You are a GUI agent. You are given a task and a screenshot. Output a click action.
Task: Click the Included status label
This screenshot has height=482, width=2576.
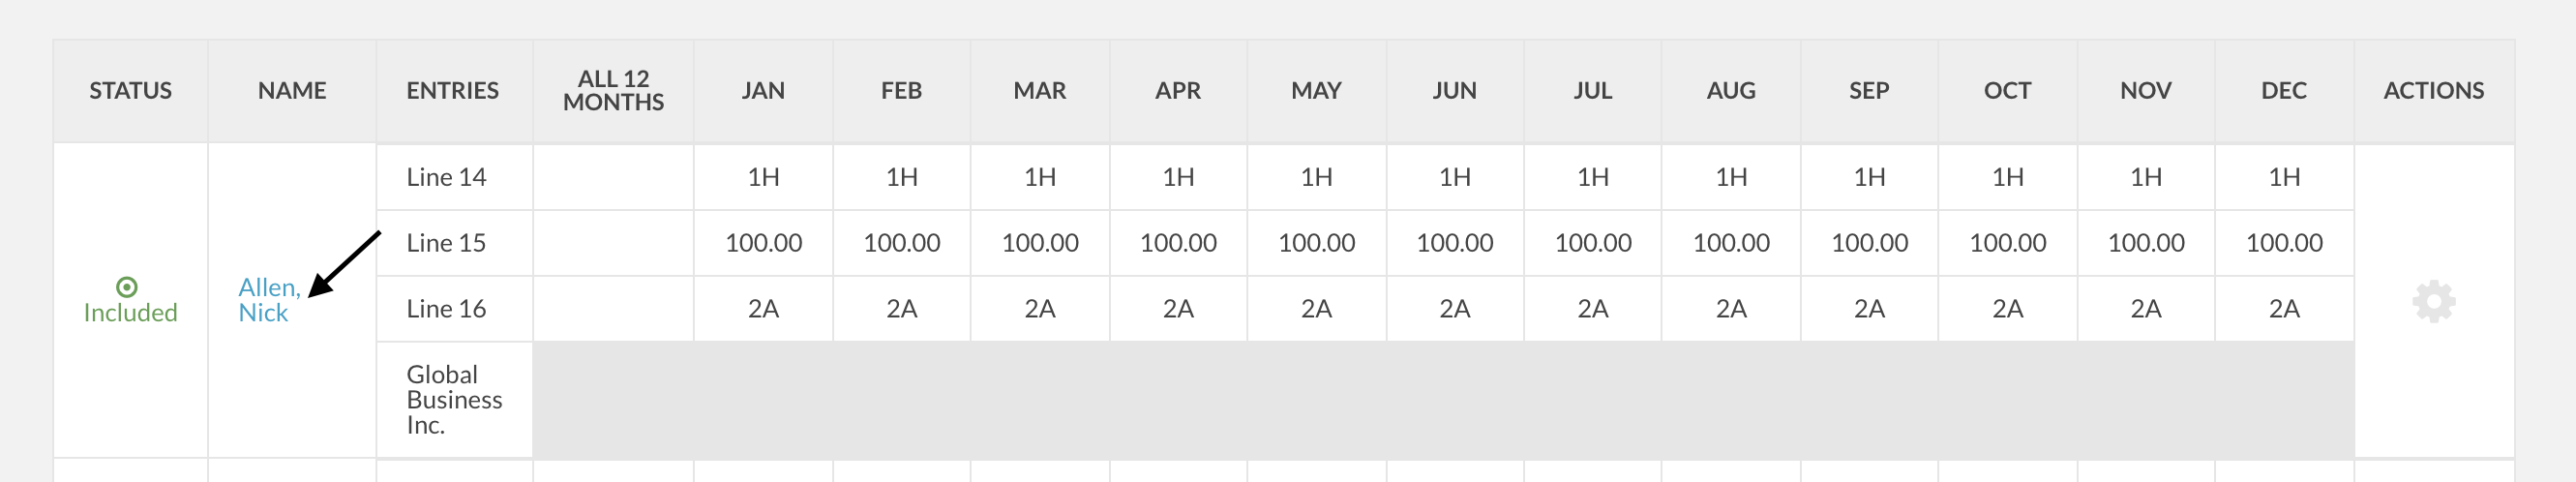[130, 313]
